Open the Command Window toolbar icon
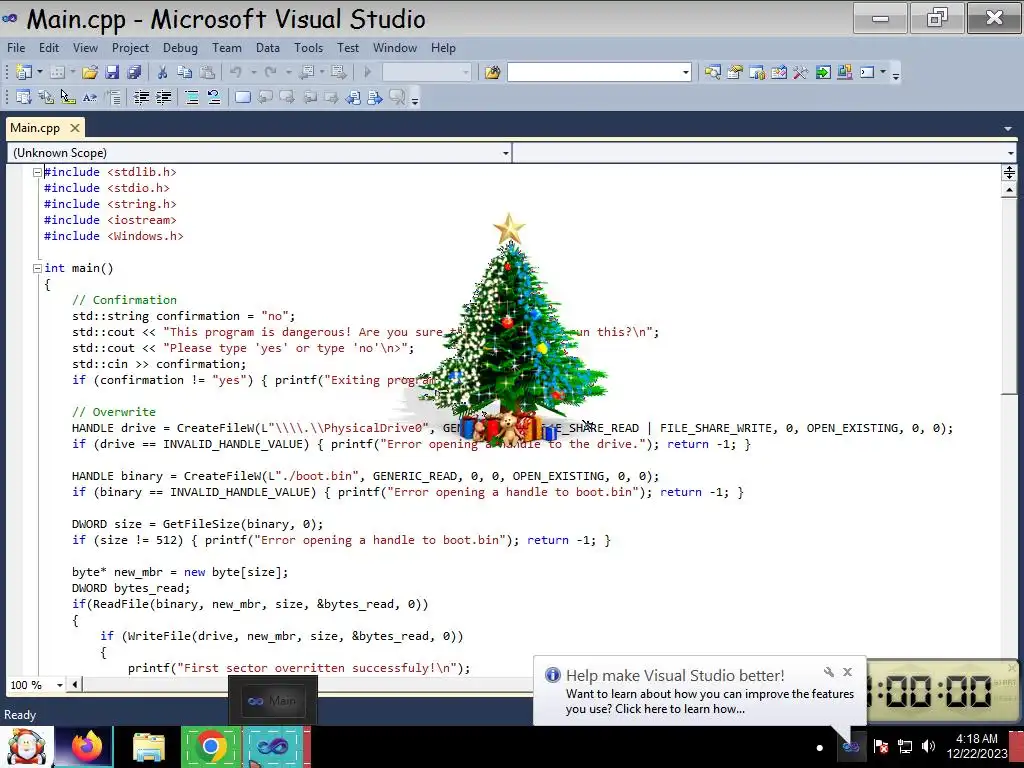The width and height of the screenshot is (1024, 768). pos(867,72)
